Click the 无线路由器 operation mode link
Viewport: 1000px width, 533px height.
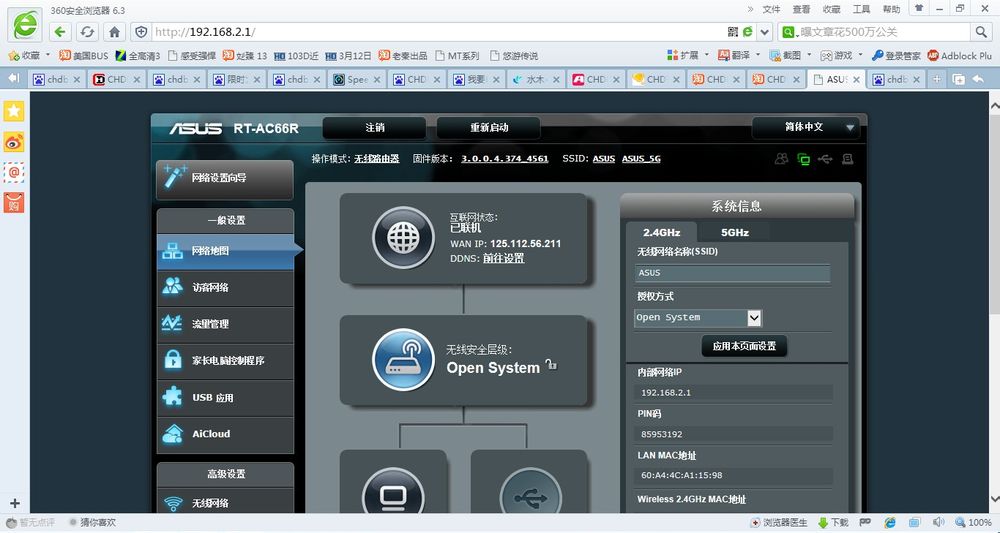376,159
